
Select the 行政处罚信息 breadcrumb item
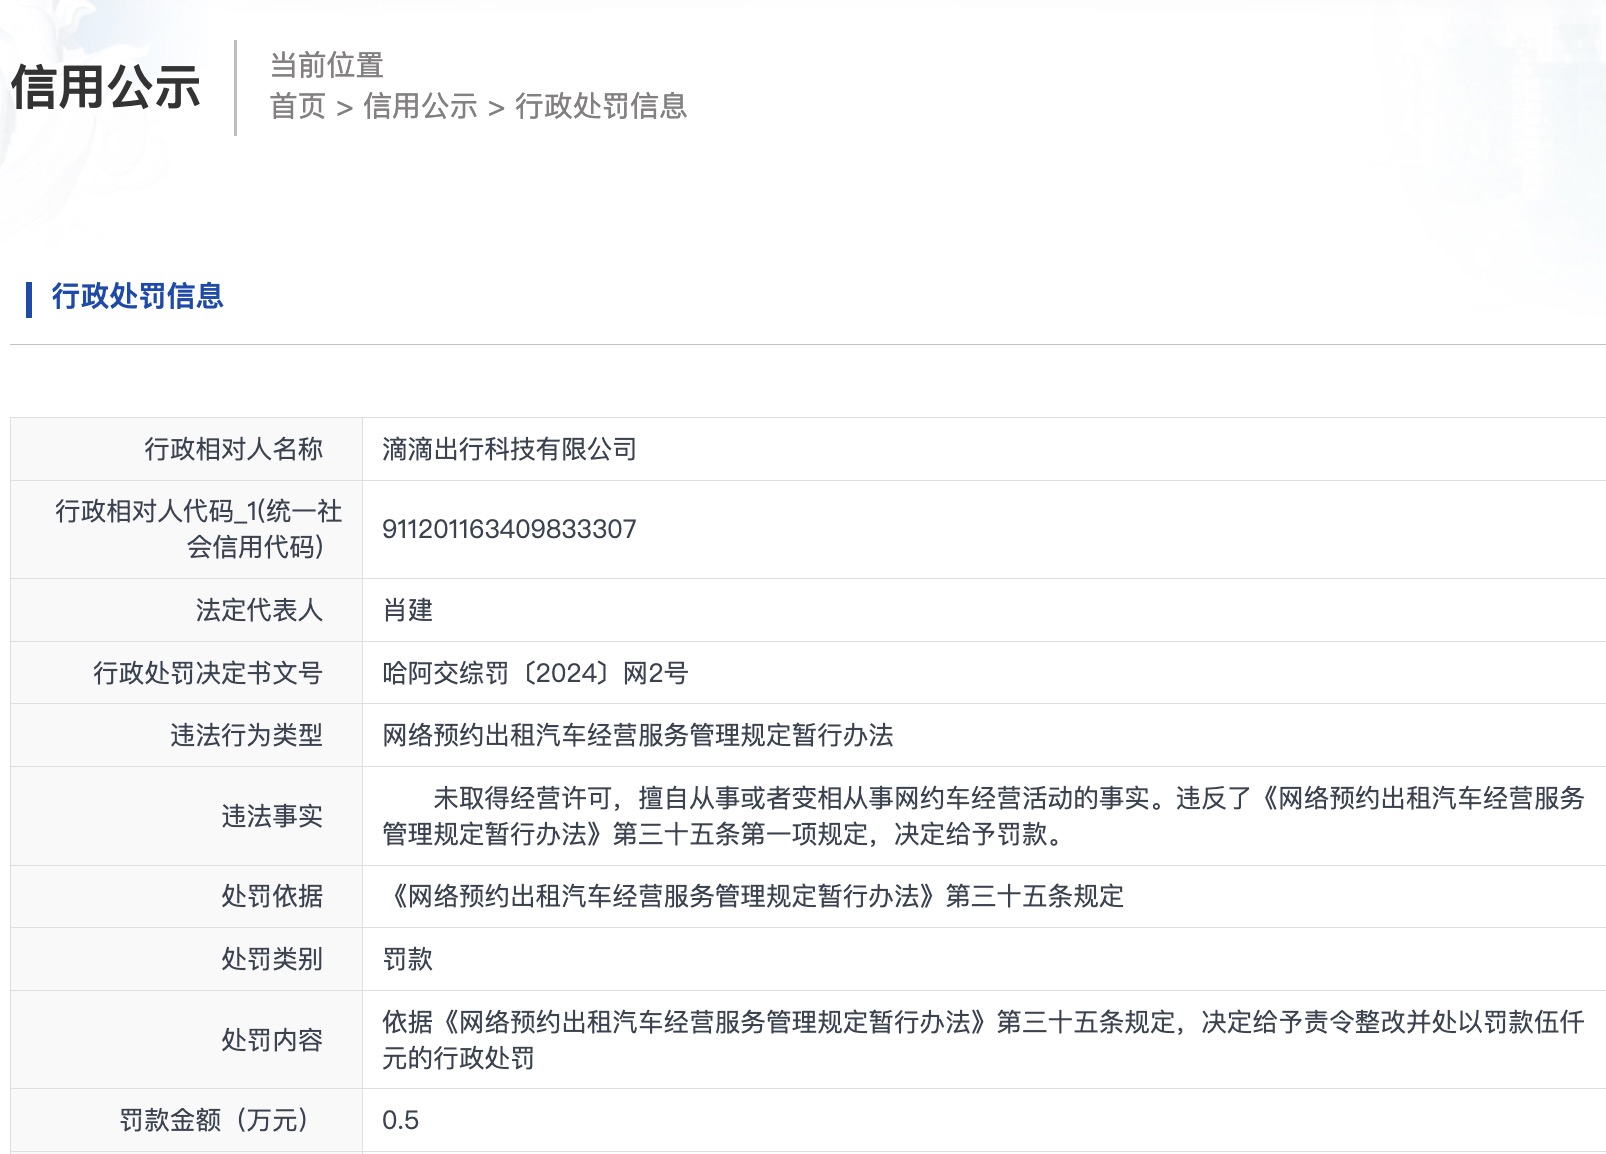(x=601, y=106)
